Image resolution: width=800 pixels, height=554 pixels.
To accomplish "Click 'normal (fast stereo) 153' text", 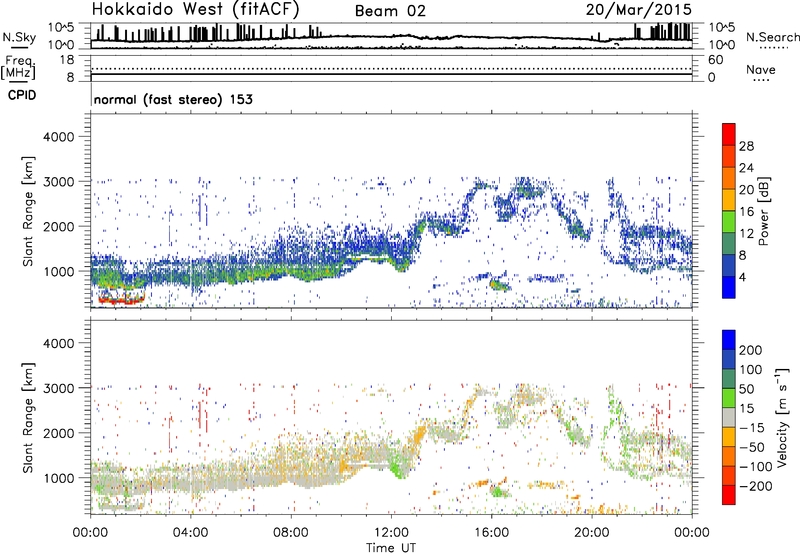I will pos(173,99).
